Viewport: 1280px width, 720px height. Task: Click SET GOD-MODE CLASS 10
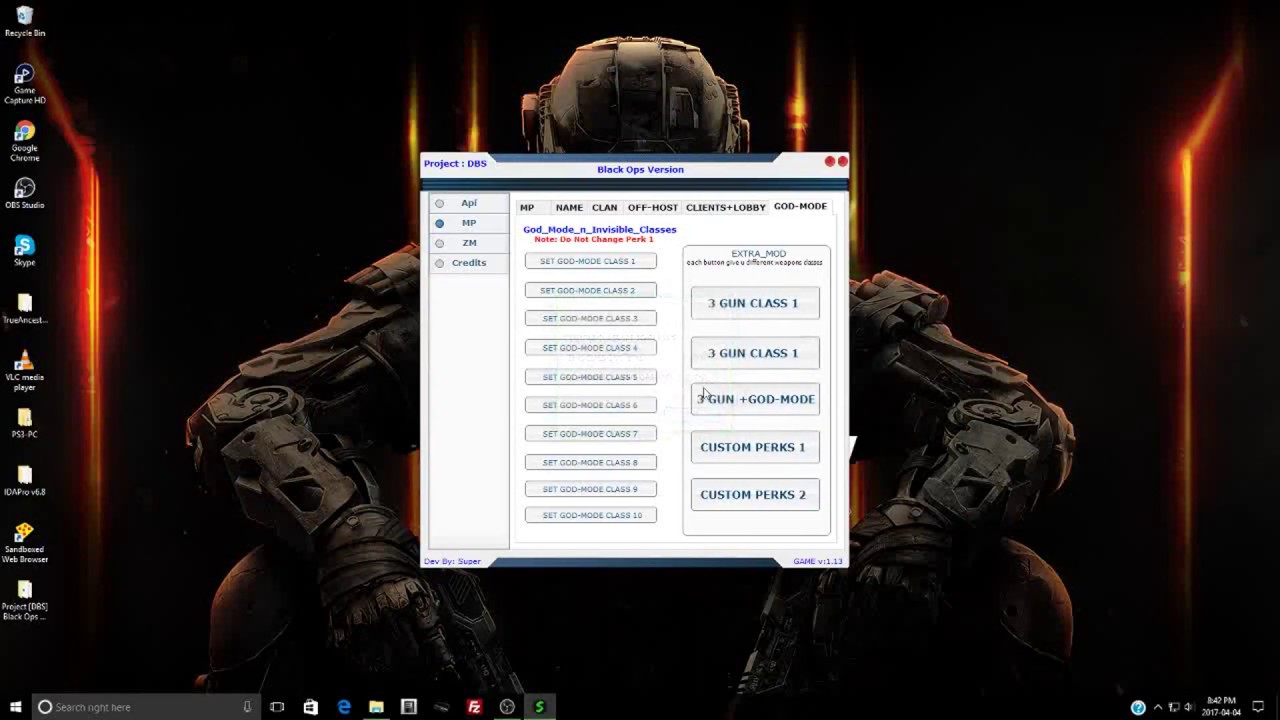point(591,515)
